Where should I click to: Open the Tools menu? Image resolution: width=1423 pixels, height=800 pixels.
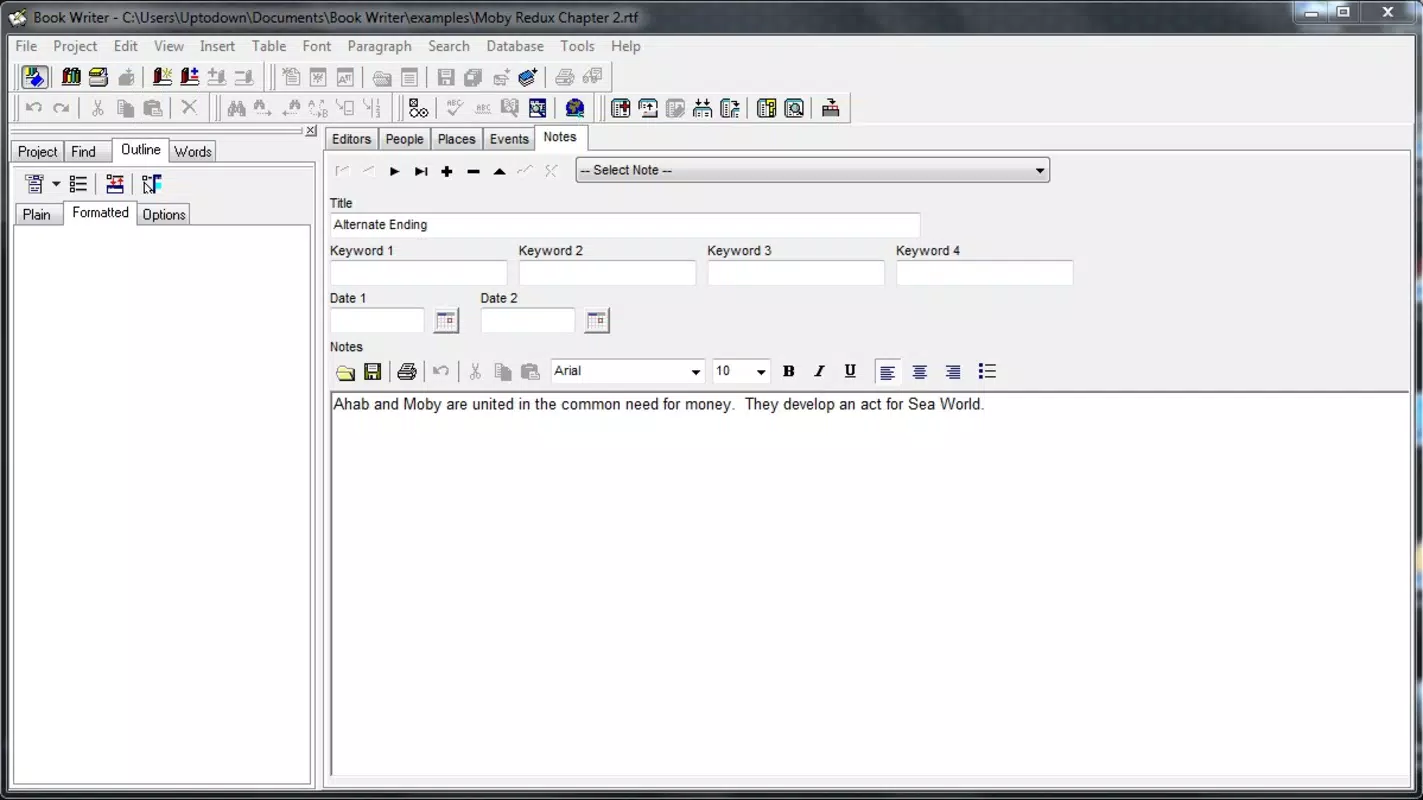click(x=577, y=46)
